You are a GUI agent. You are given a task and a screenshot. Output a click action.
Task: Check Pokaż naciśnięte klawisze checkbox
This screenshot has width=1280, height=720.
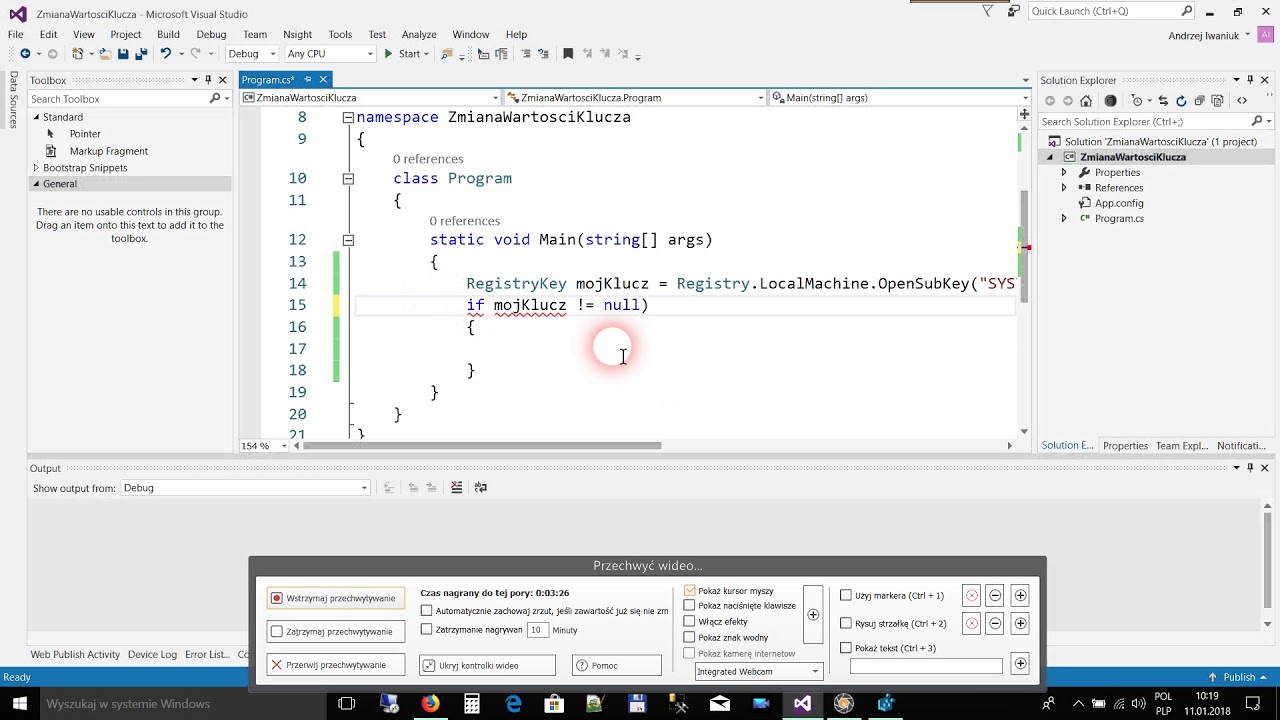coord(690,606)
